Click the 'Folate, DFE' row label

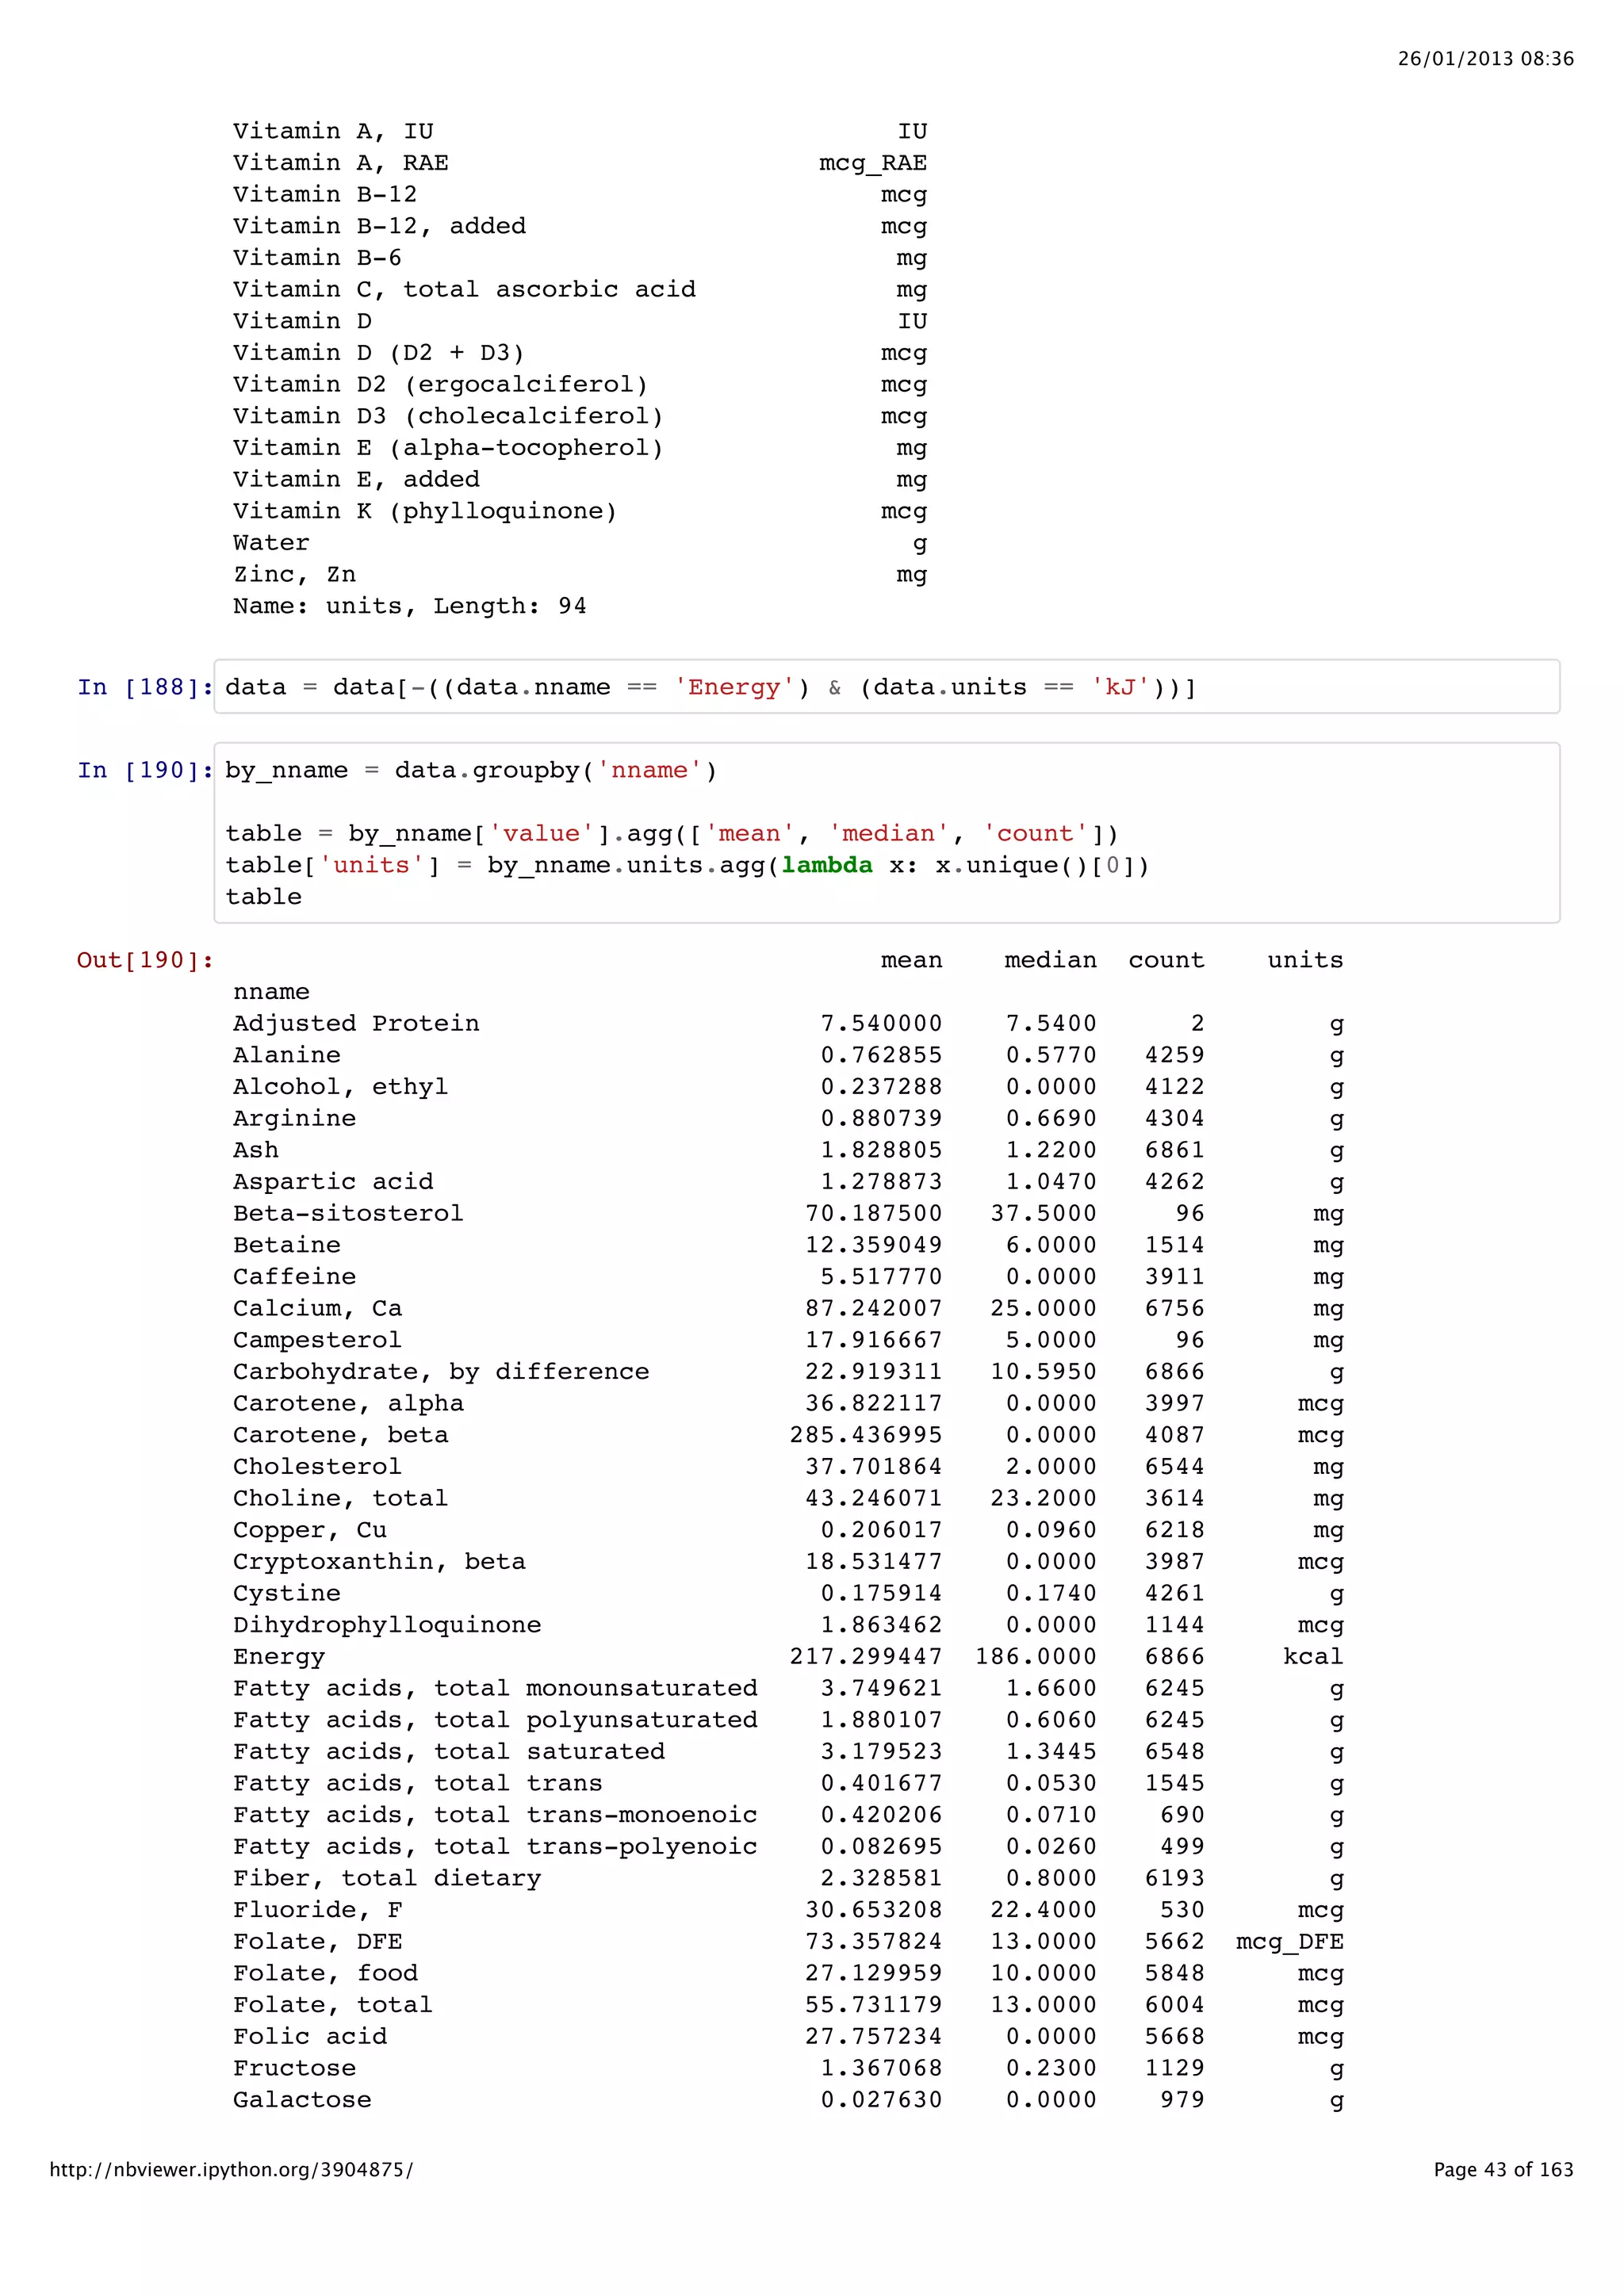[x=317, y=1941]
